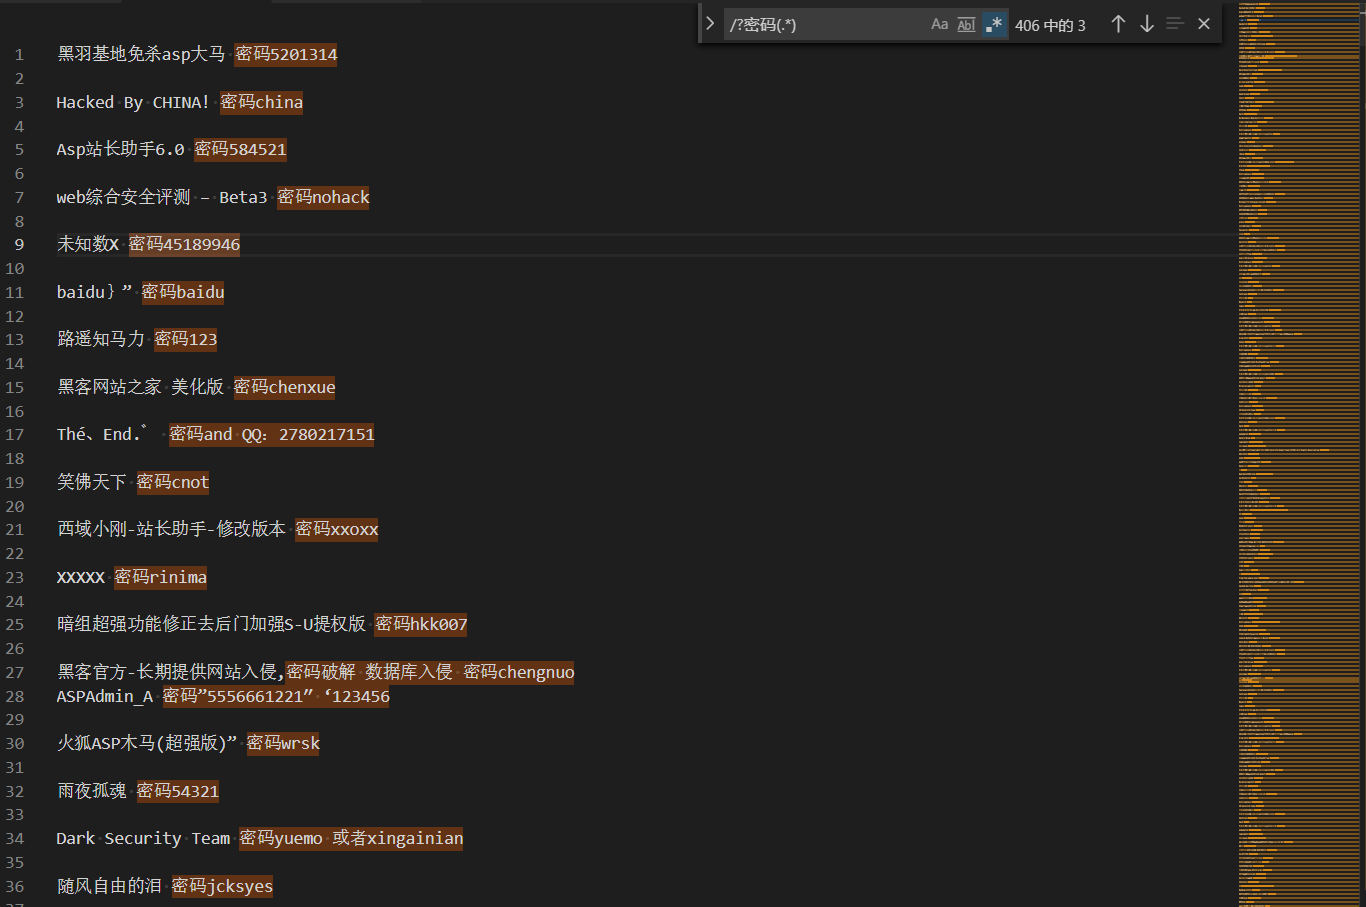Place cursor on the 密码45189946 match
Image resolution: width=1366 pixels, height=907 pixels.
coord(184,245)
